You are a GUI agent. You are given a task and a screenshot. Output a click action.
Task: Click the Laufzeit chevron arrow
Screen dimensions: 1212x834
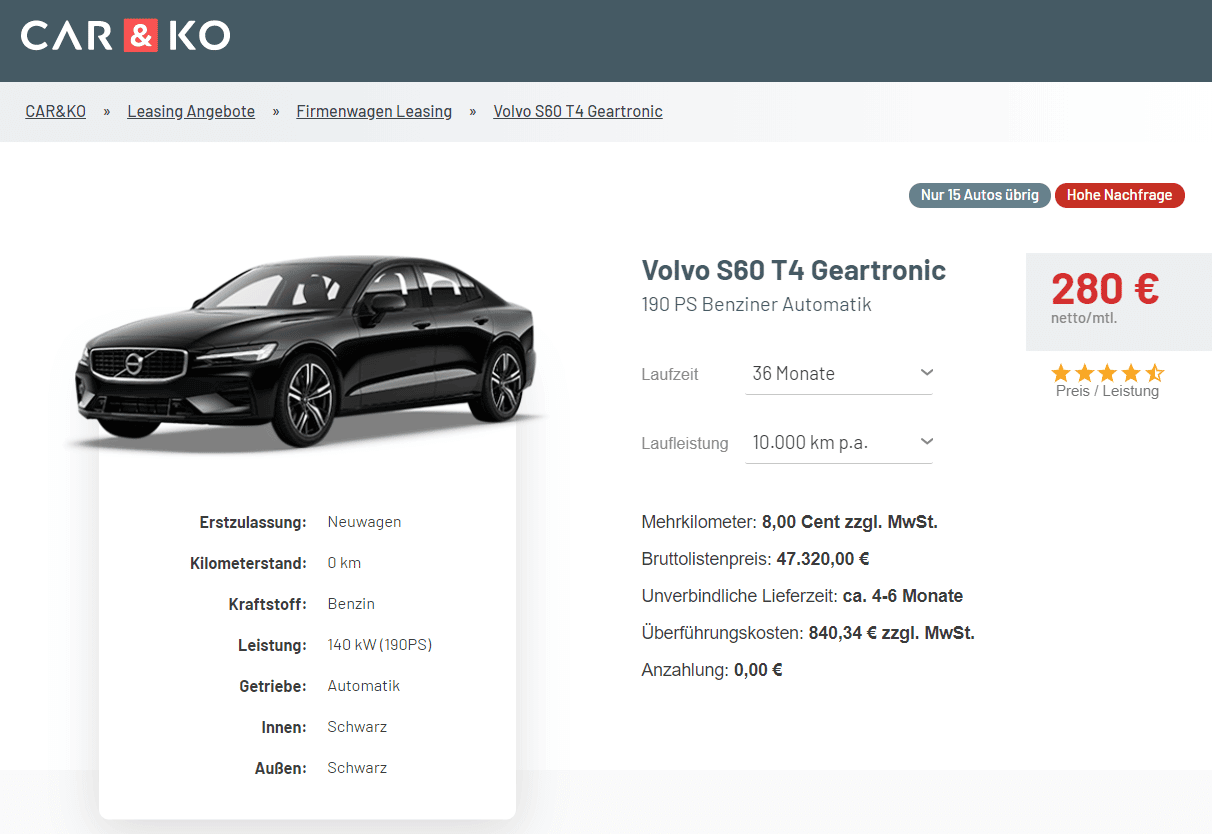[x=926, y=372]
